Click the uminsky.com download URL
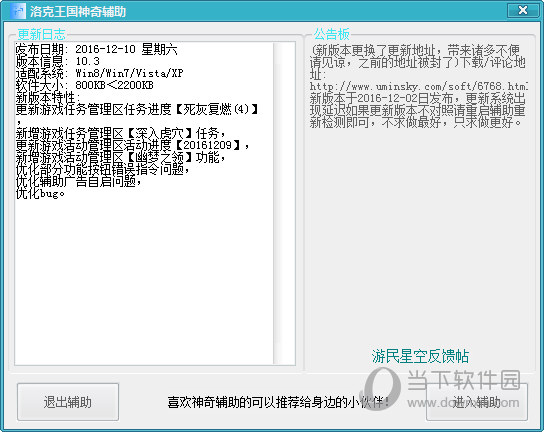The height and width of the screenshot is (432, 544). click(419, 86)
